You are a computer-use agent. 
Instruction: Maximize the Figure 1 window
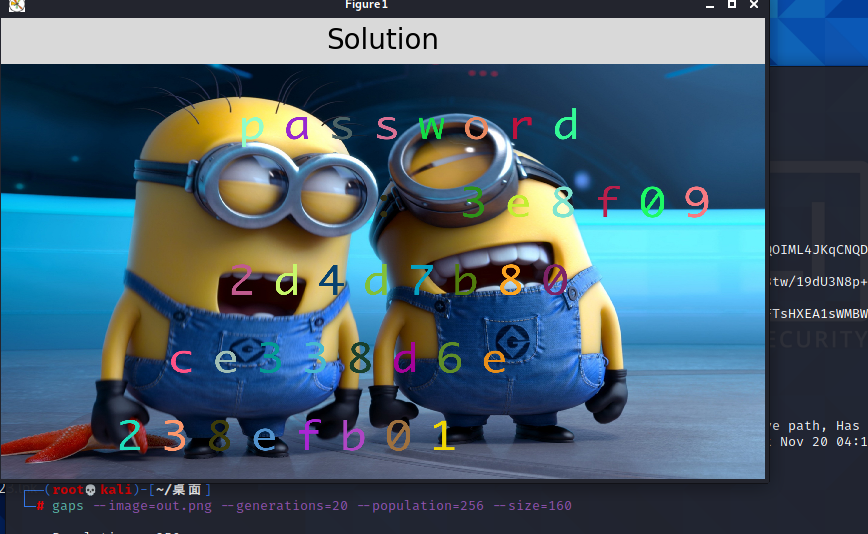click(x=732, y=4)
